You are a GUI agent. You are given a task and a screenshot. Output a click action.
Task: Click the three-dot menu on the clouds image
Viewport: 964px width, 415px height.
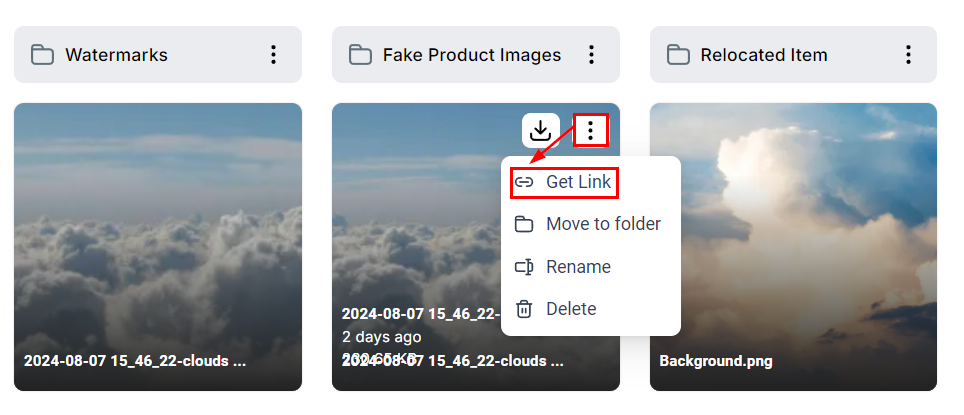pyautogui.click(x=591, y=130)
